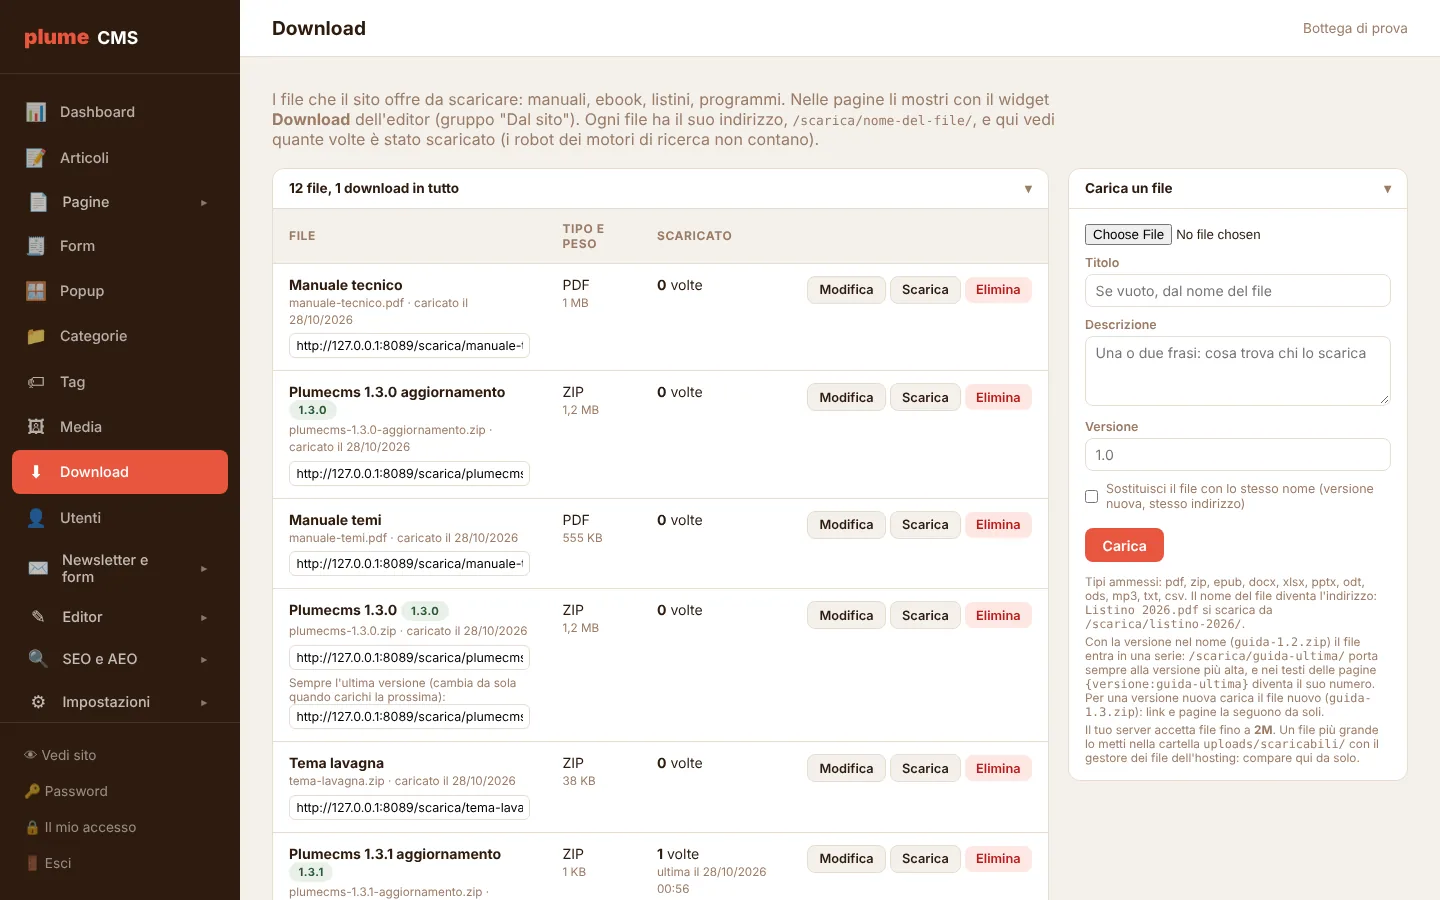Viewport: 1440px width, 900px height.
Task: Click the SEO e AEO magnifier icon
Action: 38,659
